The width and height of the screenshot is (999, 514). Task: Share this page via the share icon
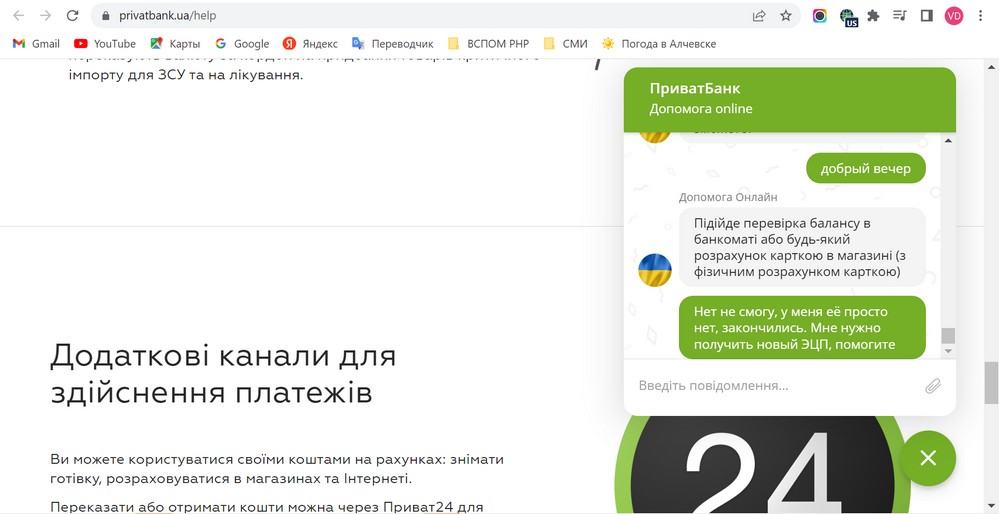759,16
